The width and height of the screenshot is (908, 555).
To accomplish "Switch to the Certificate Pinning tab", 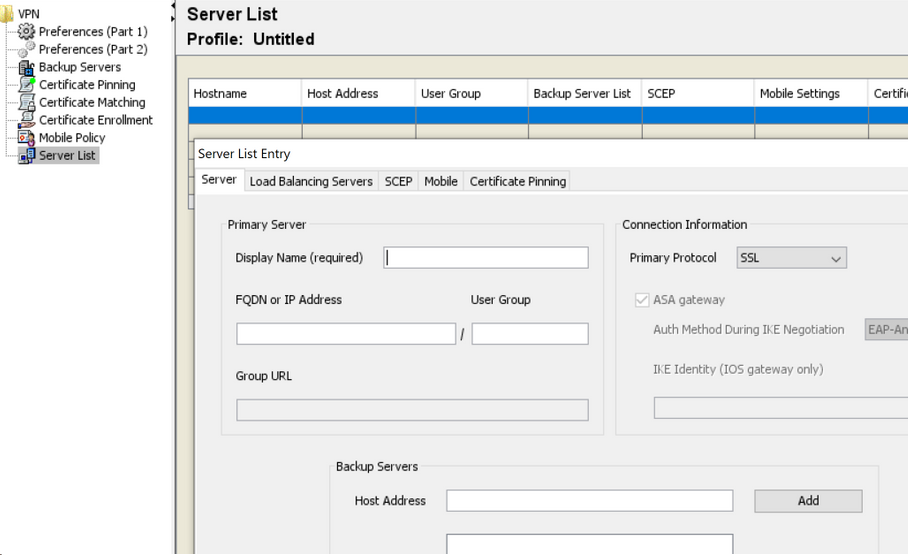I will pyautogui.click(x=518, y=181).
